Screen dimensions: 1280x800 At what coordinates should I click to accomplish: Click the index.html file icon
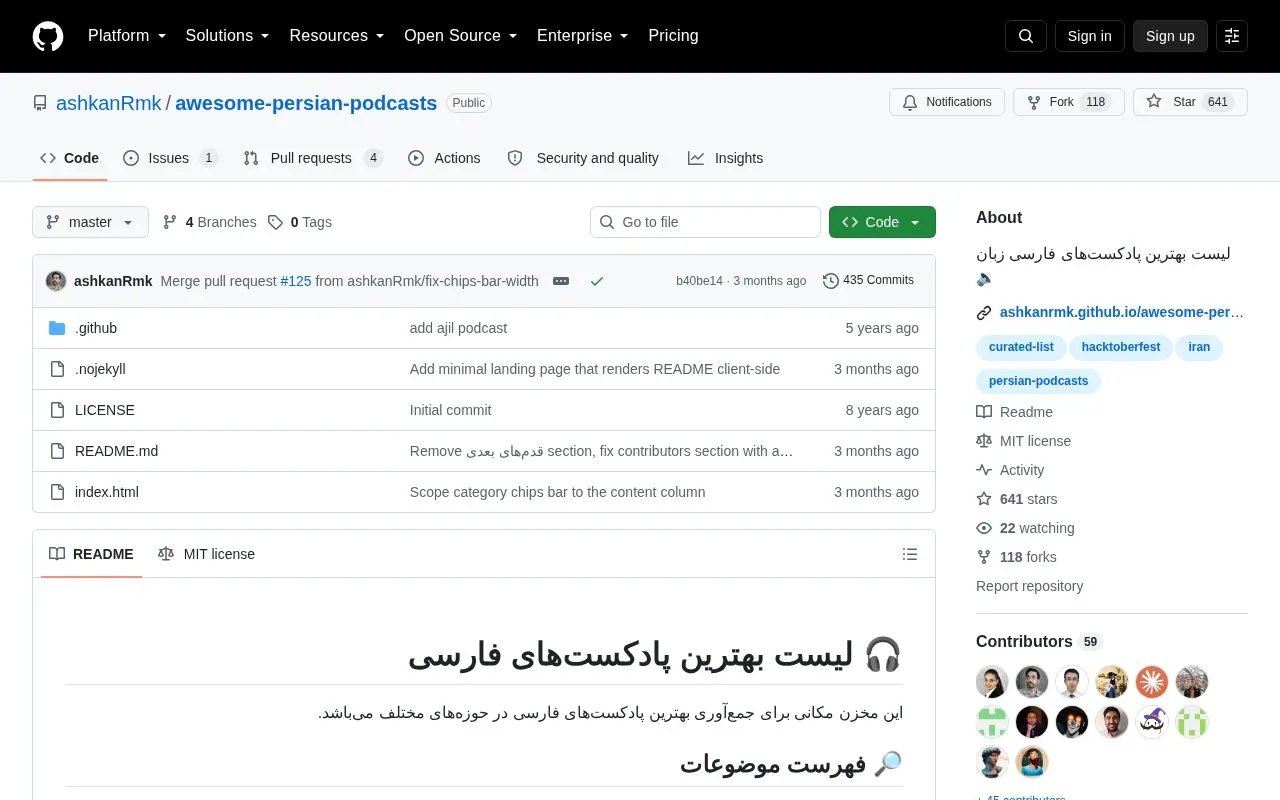click(x=57, y=492)
